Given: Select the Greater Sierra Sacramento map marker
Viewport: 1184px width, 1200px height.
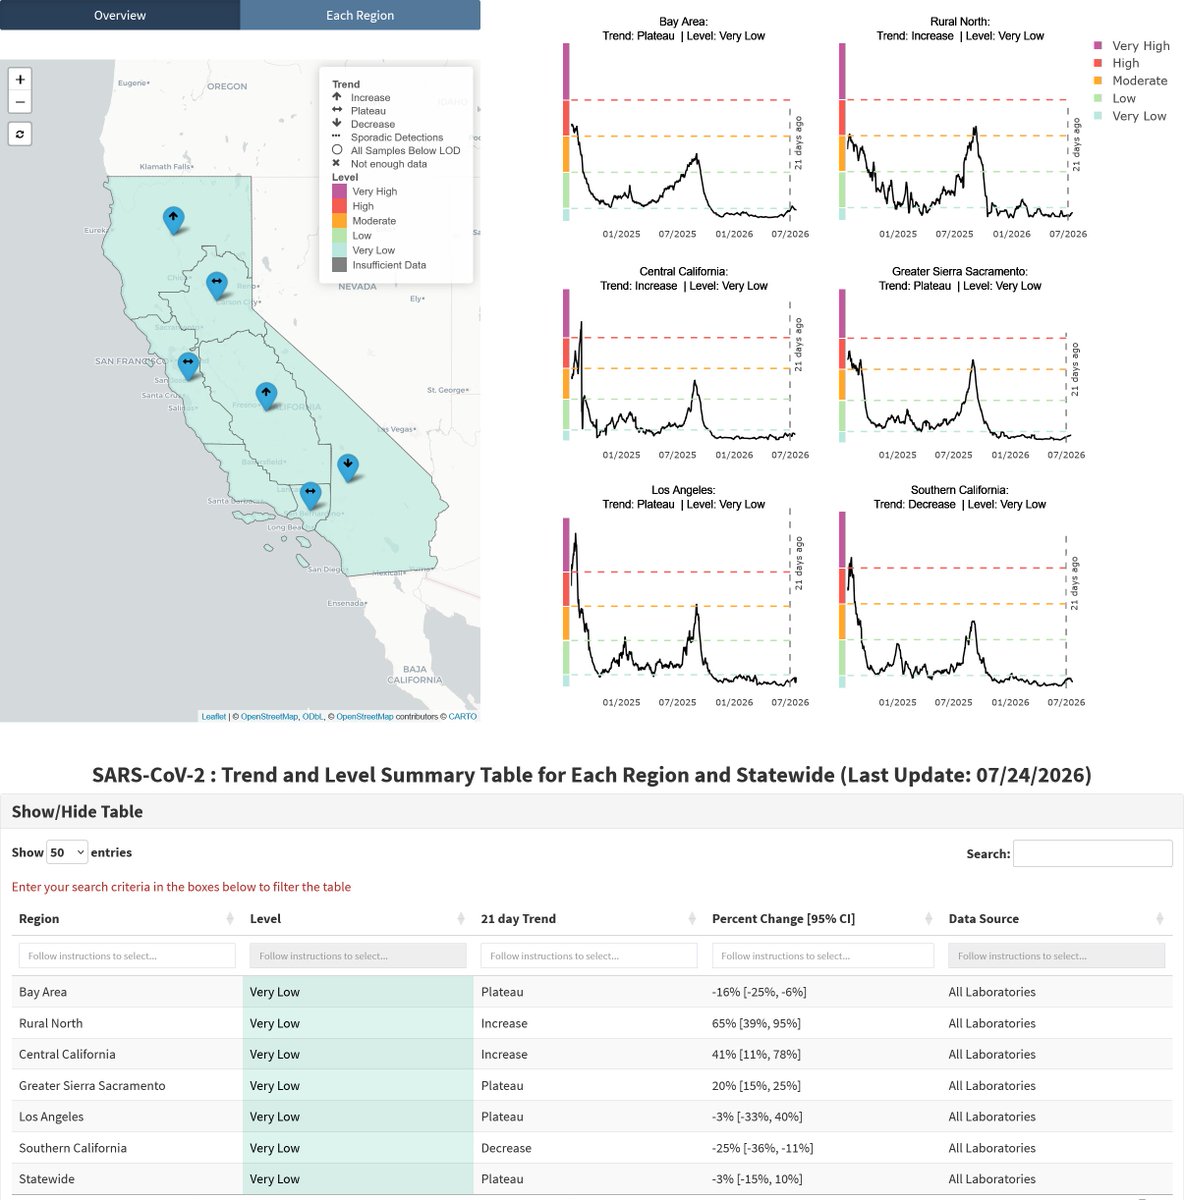Looking at the screenshot, I should [x=216, y=285].
